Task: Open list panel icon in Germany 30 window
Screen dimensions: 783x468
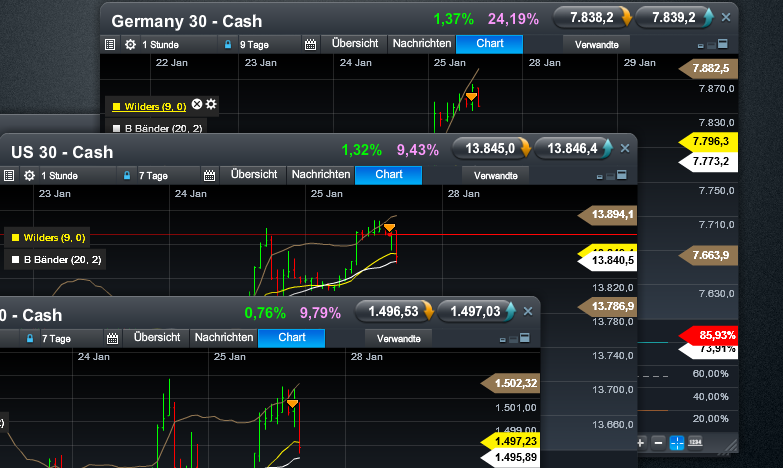Action: tap(110, 44)
